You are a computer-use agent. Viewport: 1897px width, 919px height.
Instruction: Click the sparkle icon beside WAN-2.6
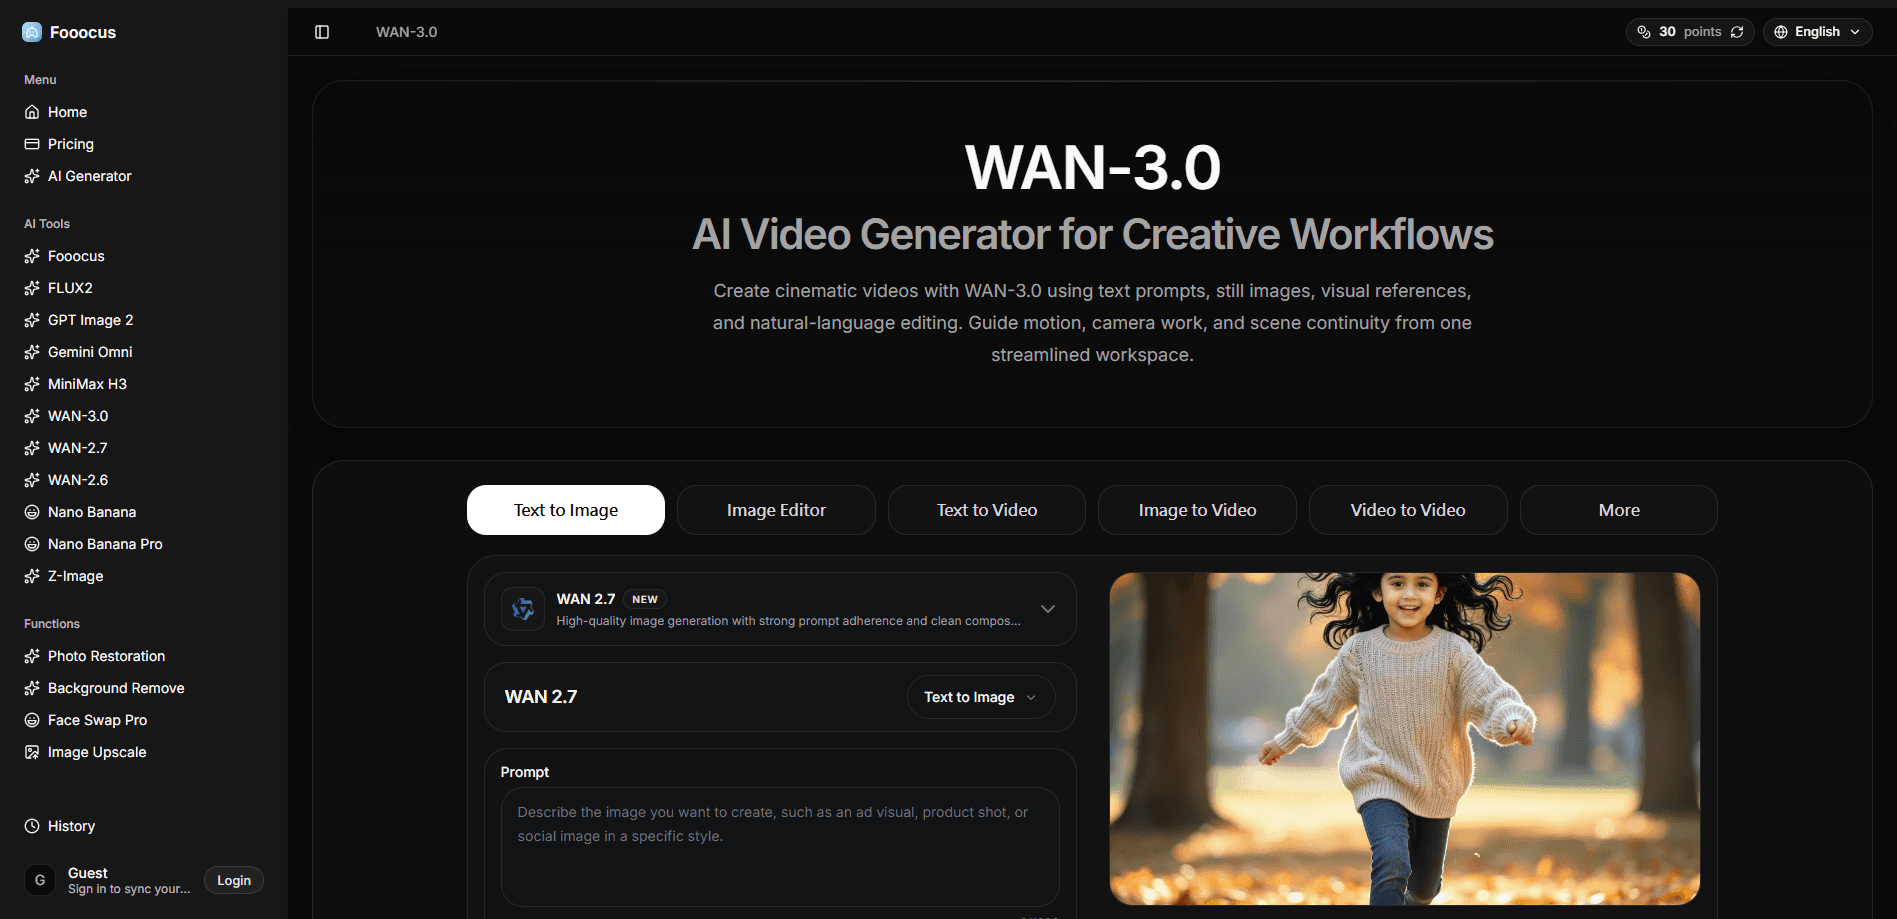(x=32, y=480)
